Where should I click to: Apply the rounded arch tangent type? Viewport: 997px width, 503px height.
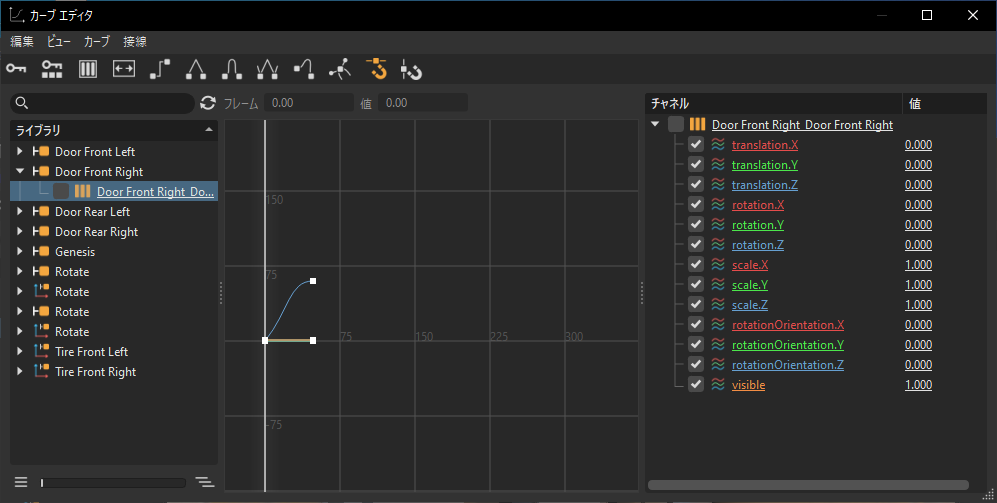(231, 69)
